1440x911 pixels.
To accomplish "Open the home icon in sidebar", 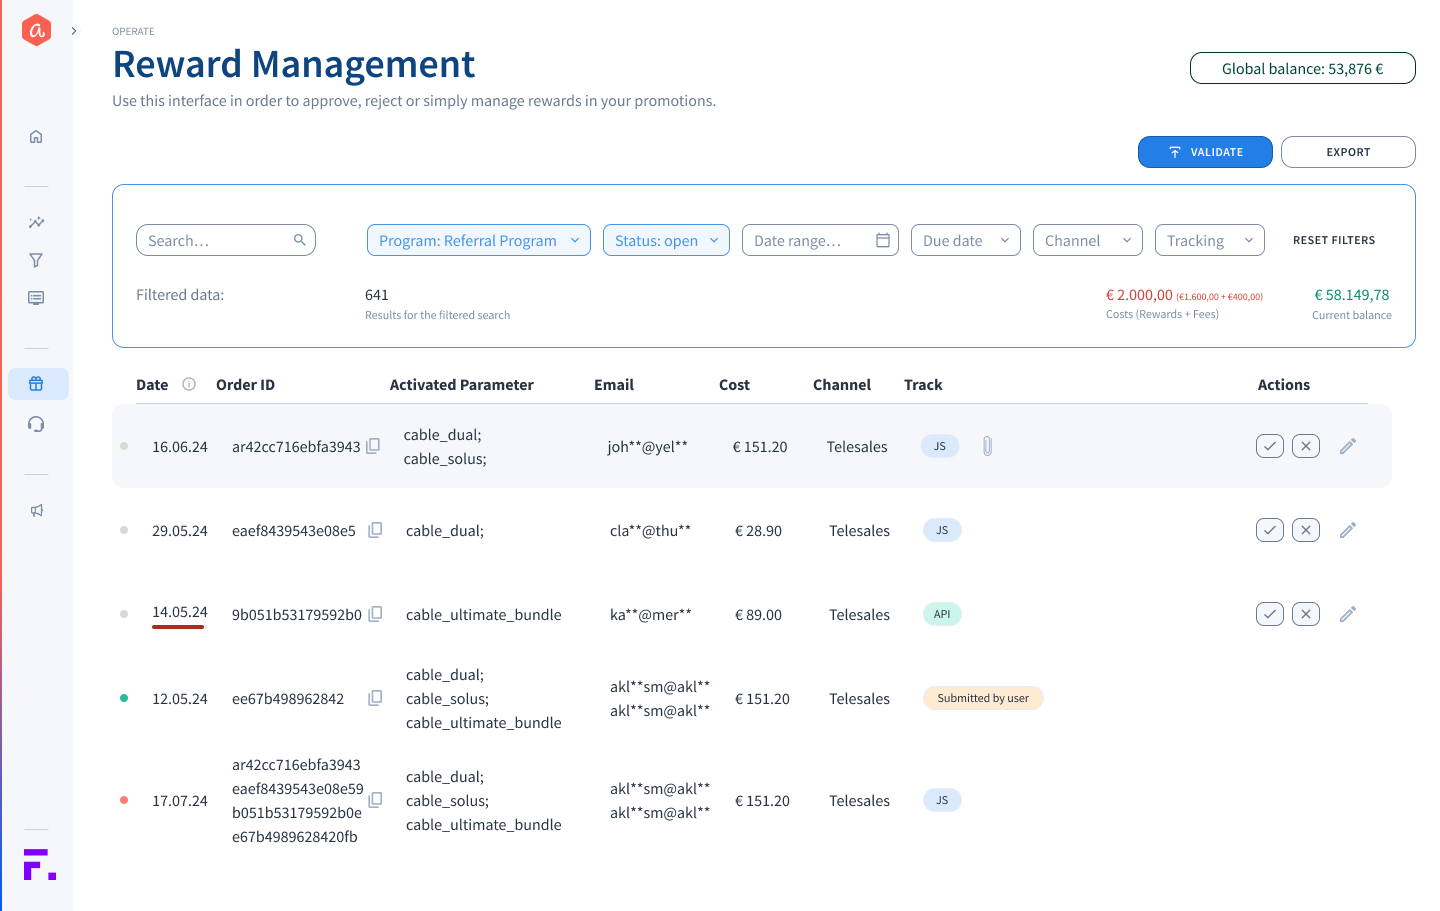I will (36, 137).
